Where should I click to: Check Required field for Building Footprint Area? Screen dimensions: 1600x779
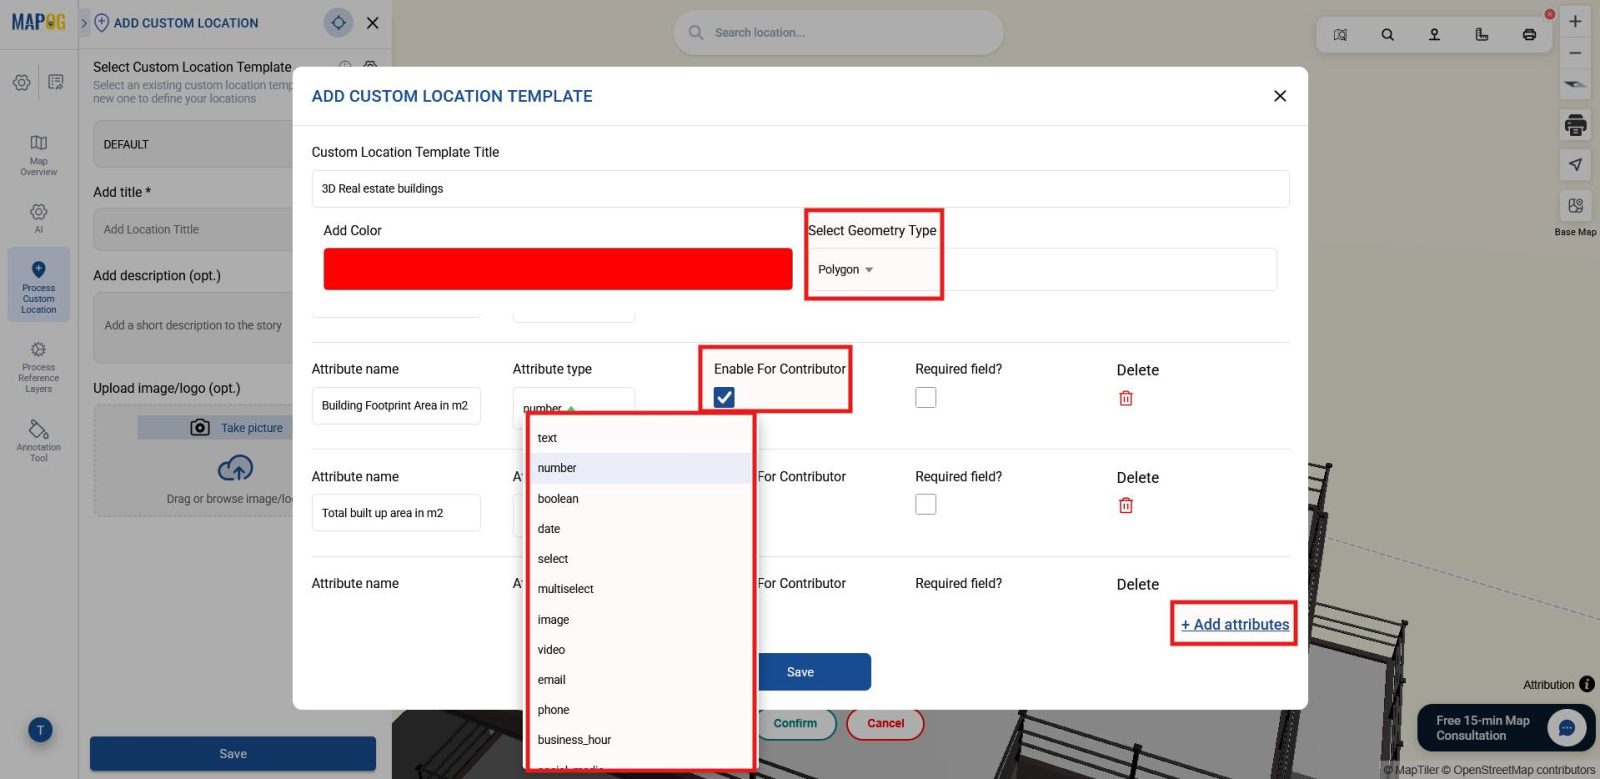[926, 397]
